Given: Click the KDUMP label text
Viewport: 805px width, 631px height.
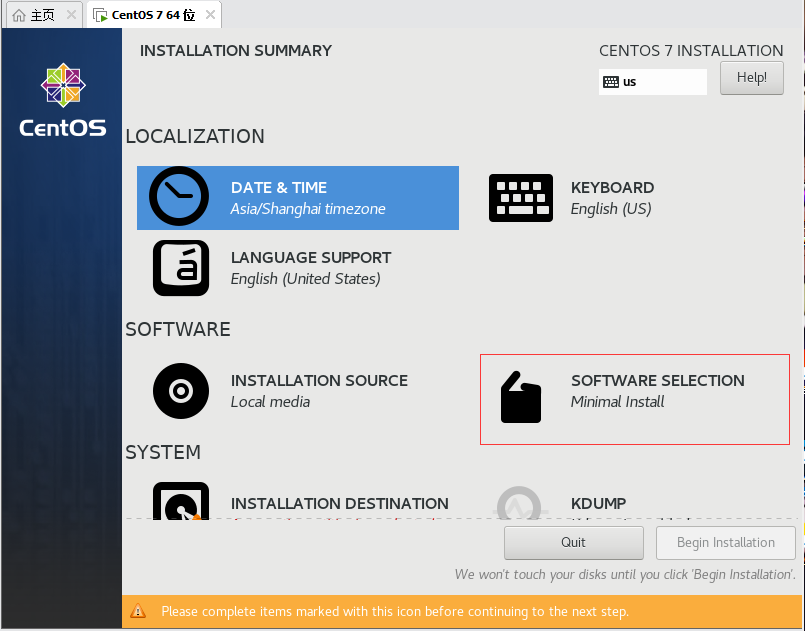Looking at the screenshot, I should point(599,504).
